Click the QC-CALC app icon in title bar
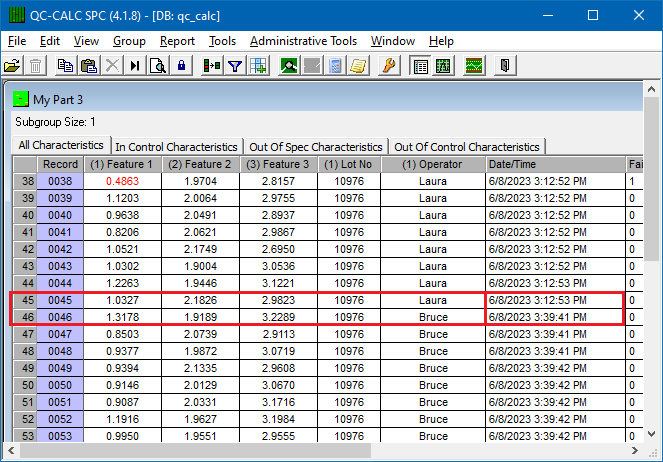This screenshot has width=663, height=462. click(x=17, y=15)
